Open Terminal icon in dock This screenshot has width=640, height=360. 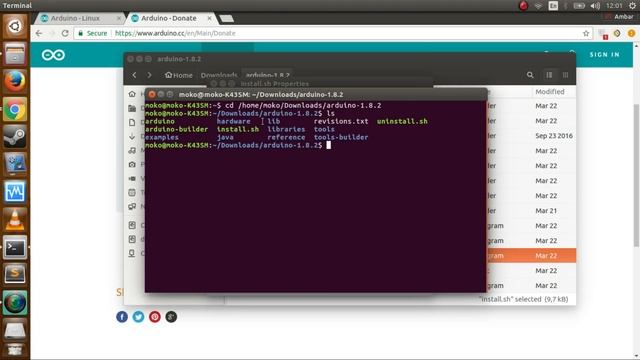coord(15,247)
